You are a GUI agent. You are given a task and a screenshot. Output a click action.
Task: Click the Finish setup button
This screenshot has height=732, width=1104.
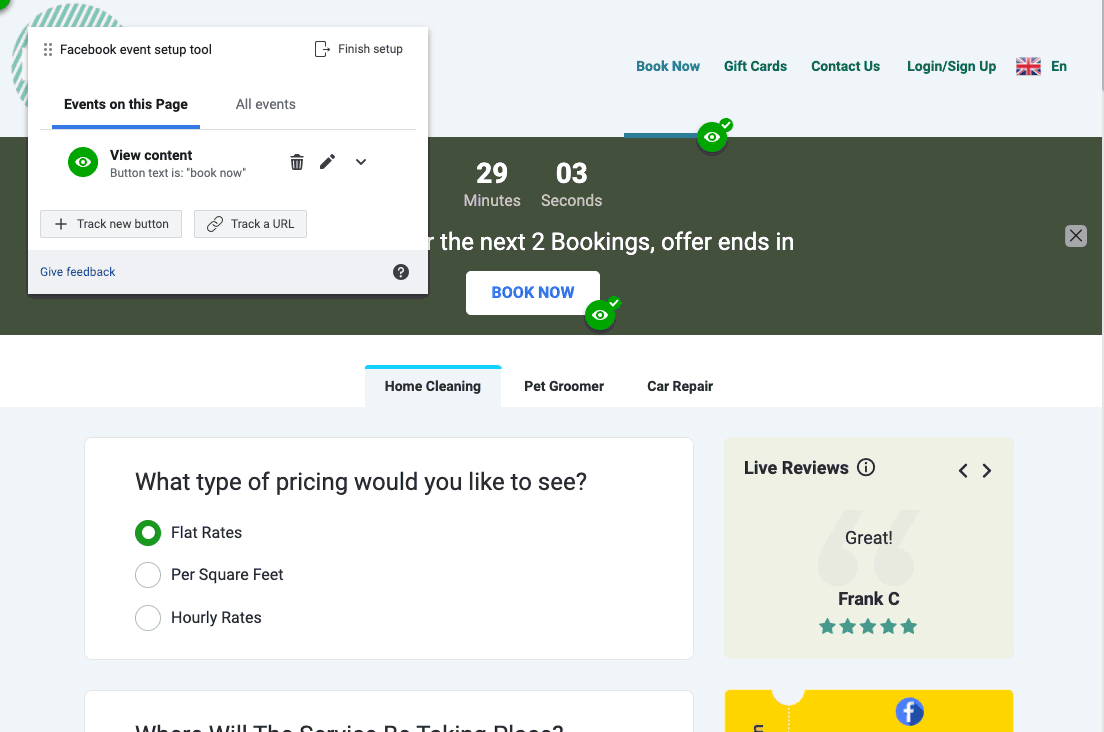(x=359, y=49)
